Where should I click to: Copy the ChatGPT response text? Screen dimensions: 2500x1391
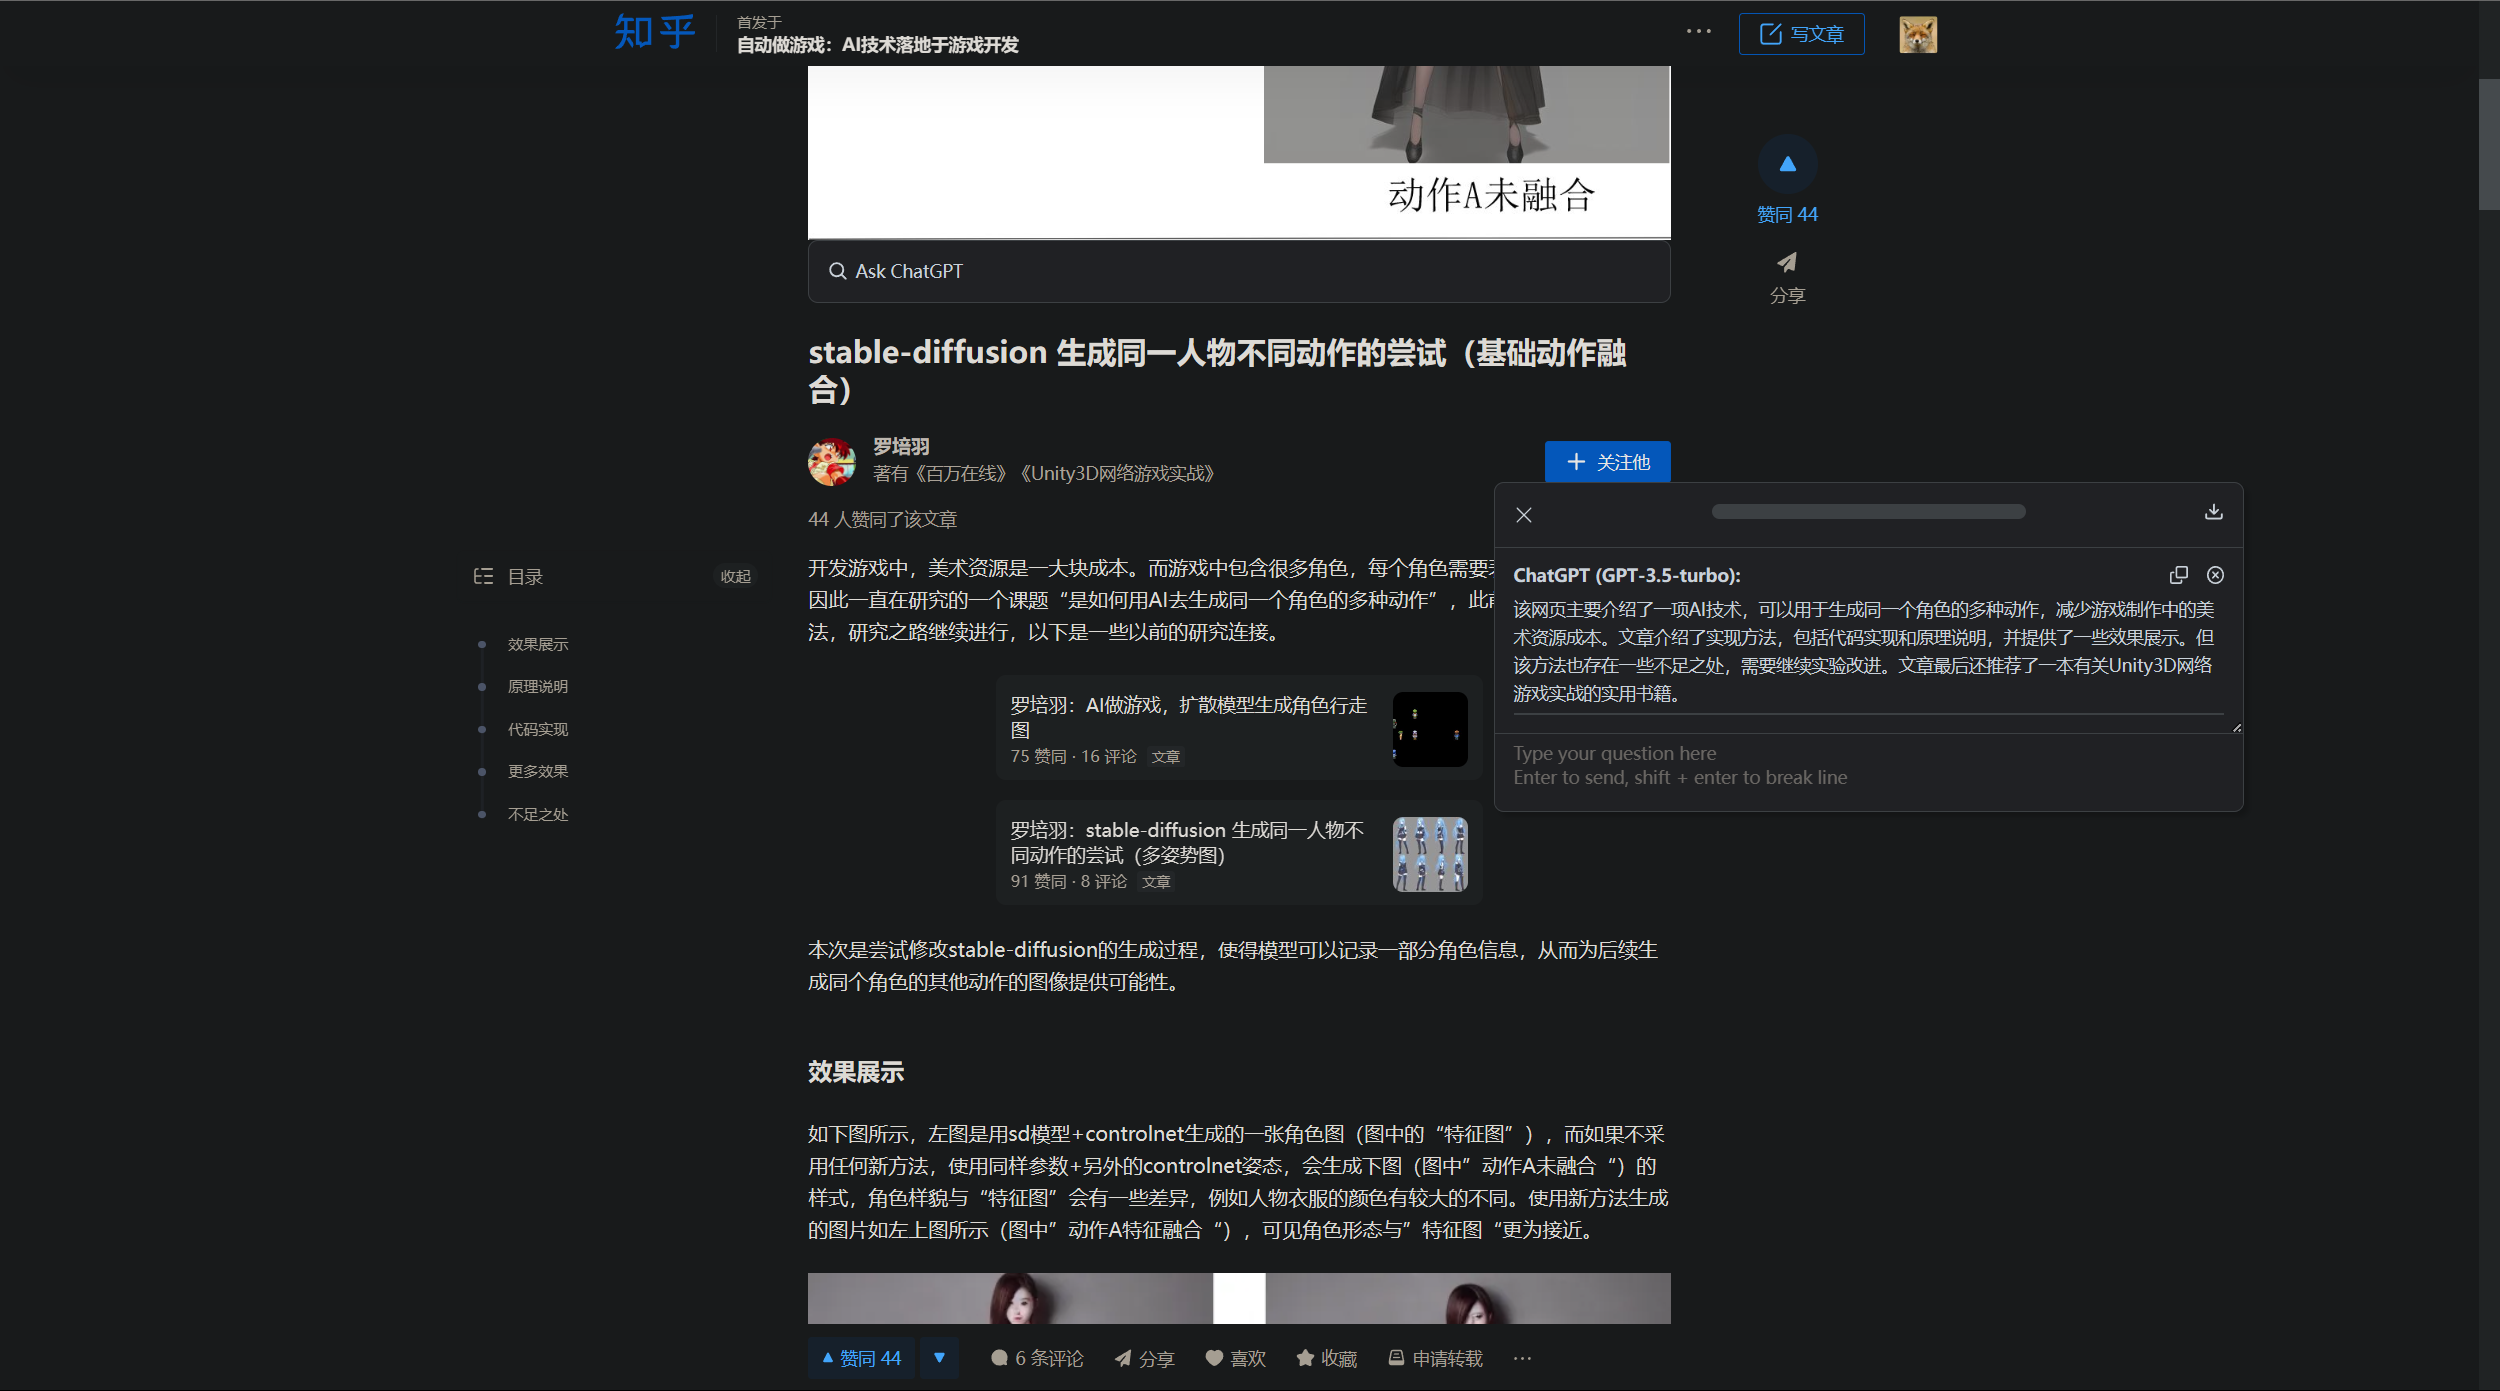click(2179, 575)
